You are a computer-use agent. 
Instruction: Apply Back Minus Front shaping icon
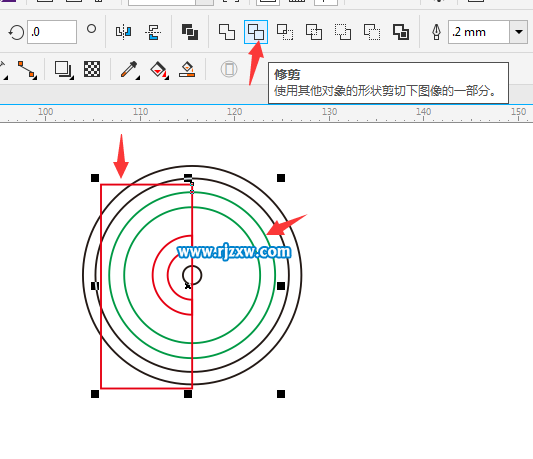372,32
